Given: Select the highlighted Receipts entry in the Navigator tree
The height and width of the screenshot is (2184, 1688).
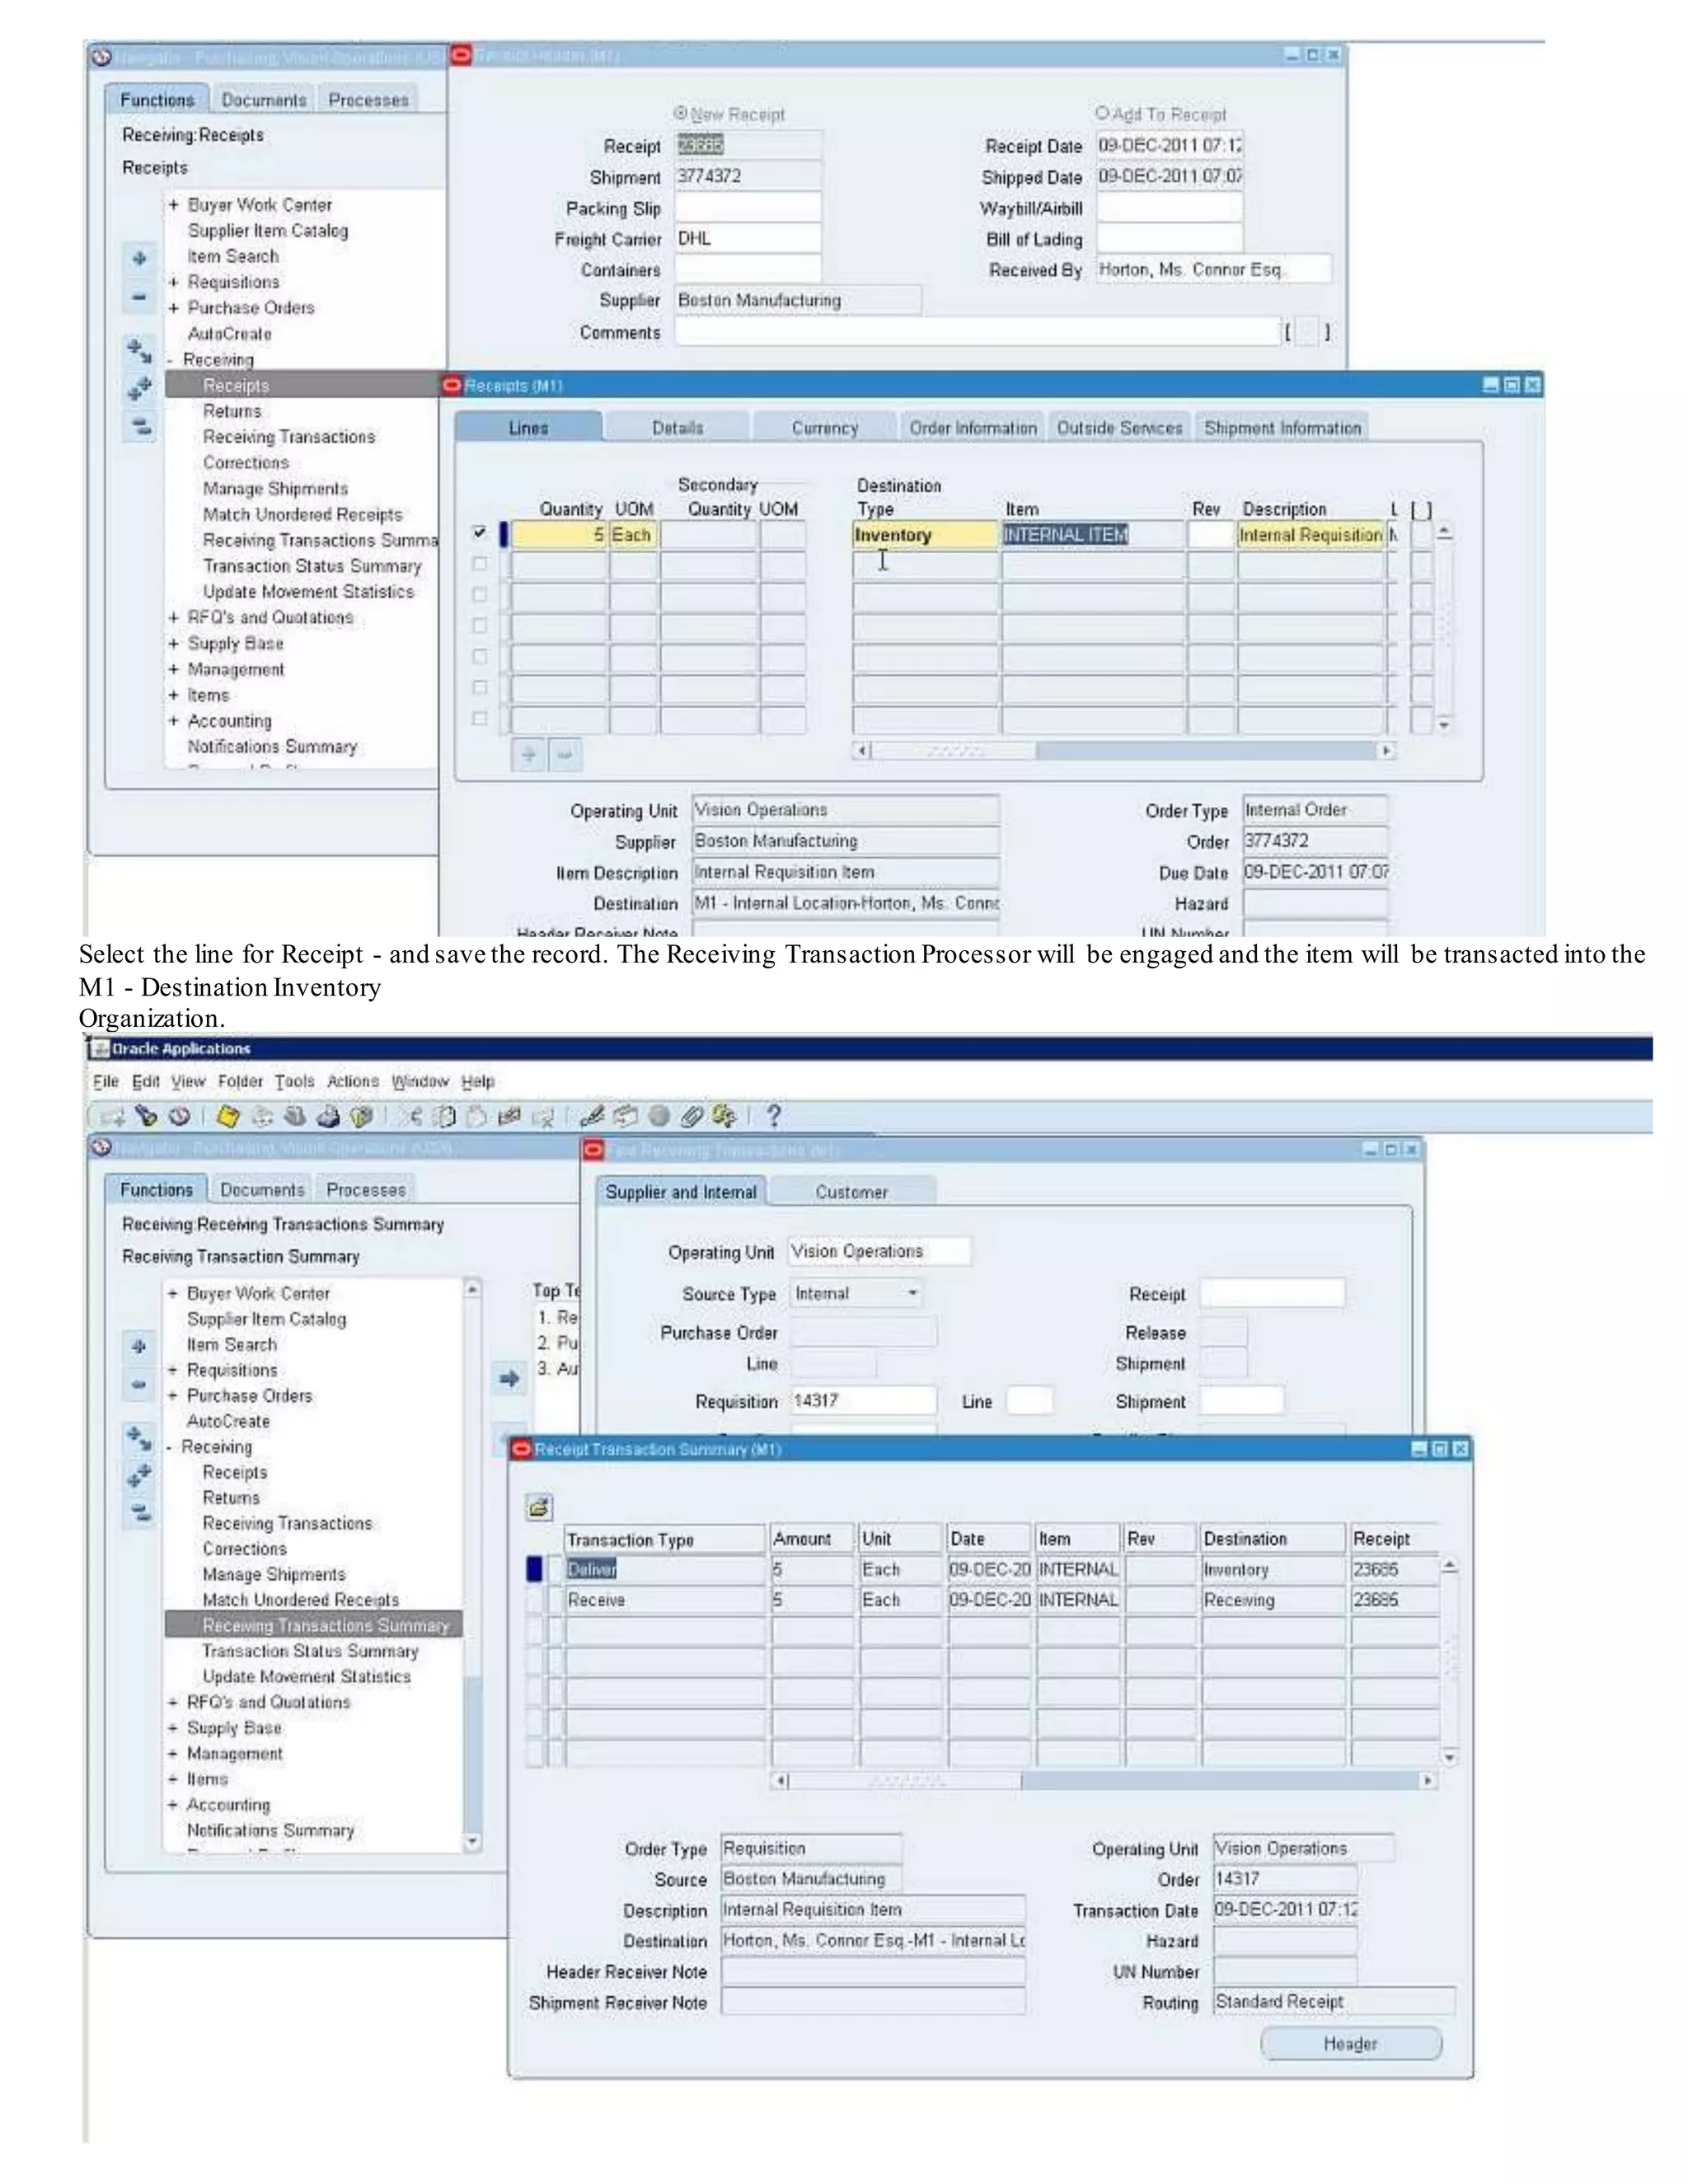Looking at the screenshot, I should [302, 385].
